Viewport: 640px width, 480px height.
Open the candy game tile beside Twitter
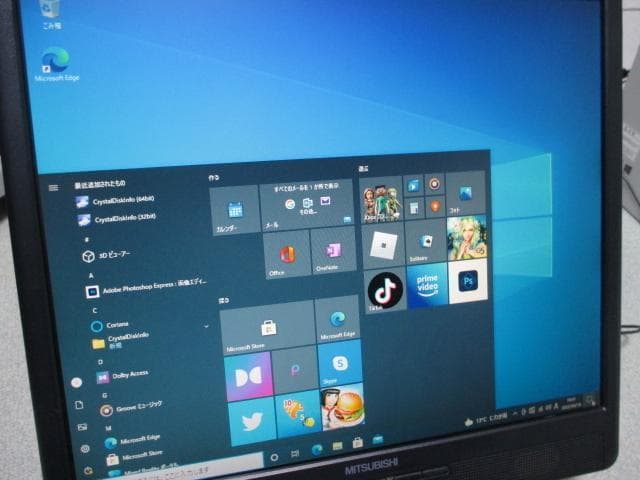(298, 413)
